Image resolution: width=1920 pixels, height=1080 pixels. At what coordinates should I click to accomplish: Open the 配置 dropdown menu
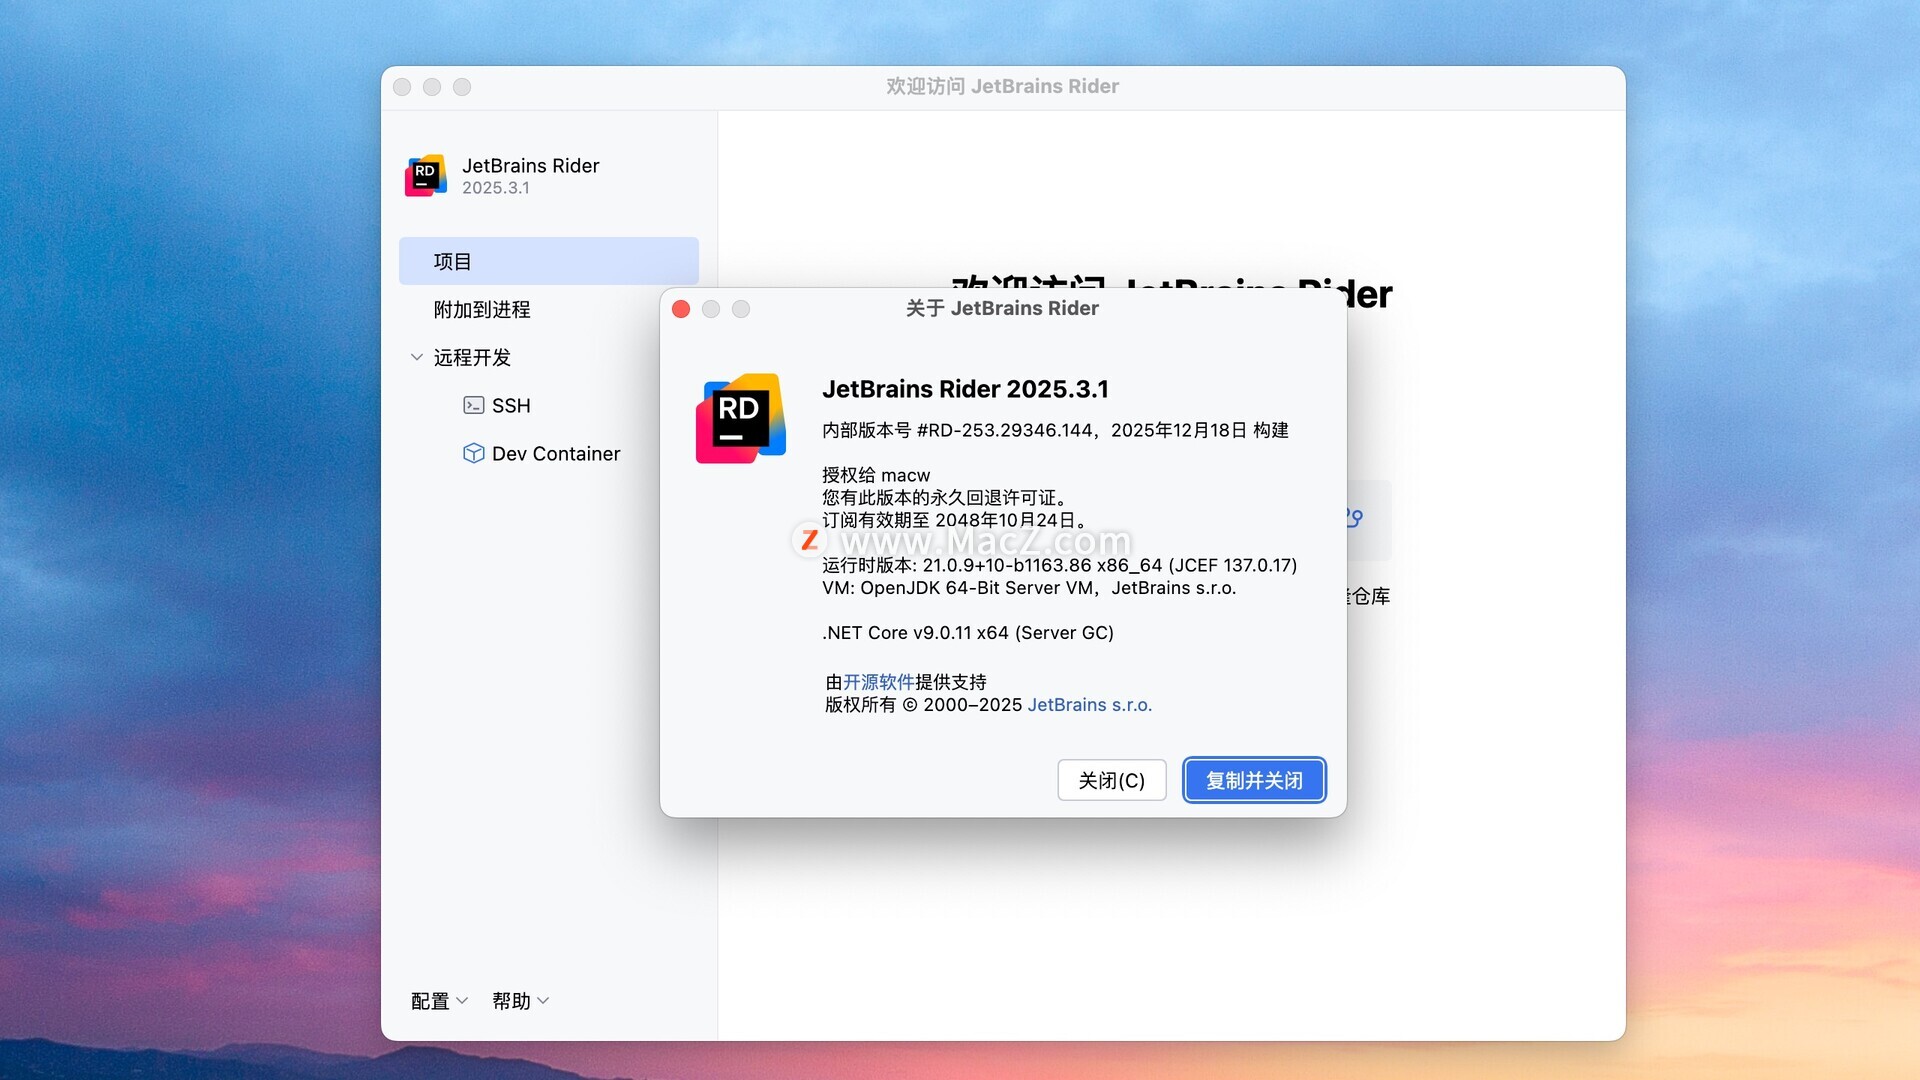tap(439, 1001)
